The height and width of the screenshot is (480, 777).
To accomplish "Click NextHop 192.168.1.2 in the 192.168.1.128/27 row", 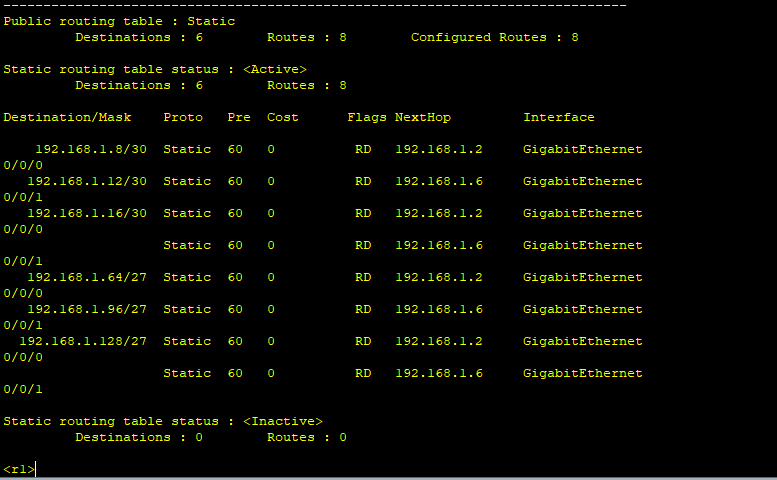I will [x=439, y=341].
